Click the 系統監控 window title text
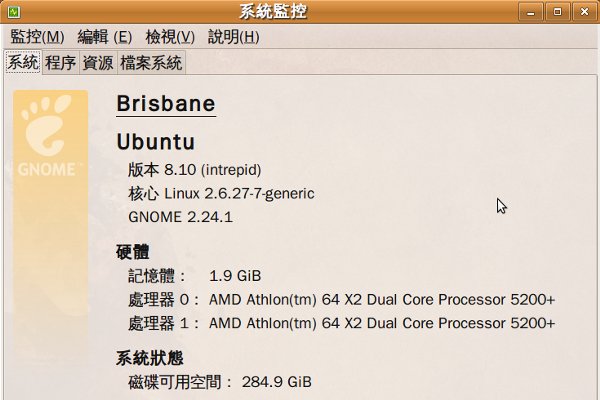Viewport: 600px width, 400px height. click(x=273, y=11)
